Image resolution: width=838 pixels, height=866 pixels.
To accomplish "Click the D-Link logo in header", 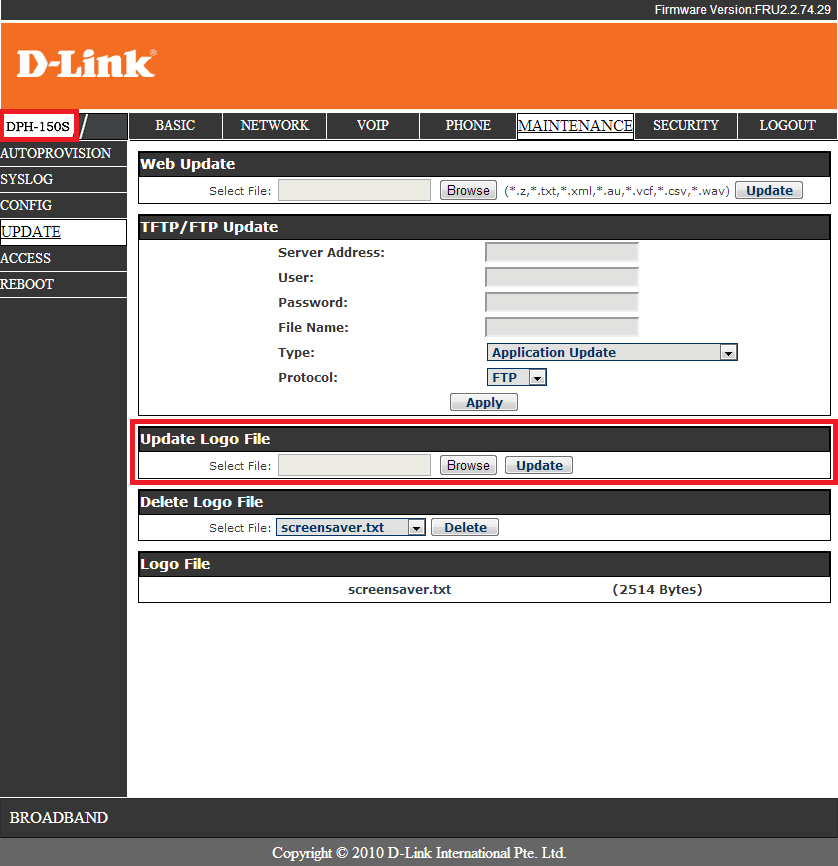I will point(86,64).
